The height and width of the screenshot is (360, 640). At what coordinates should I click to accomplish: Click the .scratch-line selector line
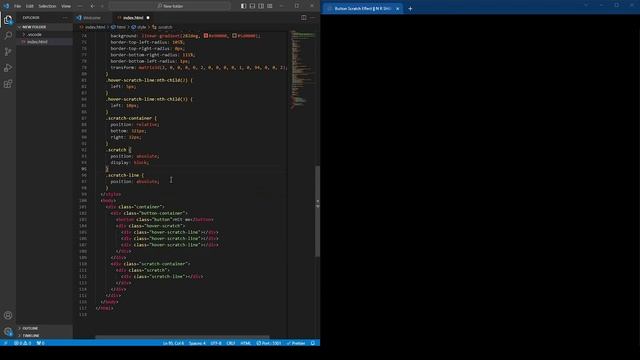(124, 175)
